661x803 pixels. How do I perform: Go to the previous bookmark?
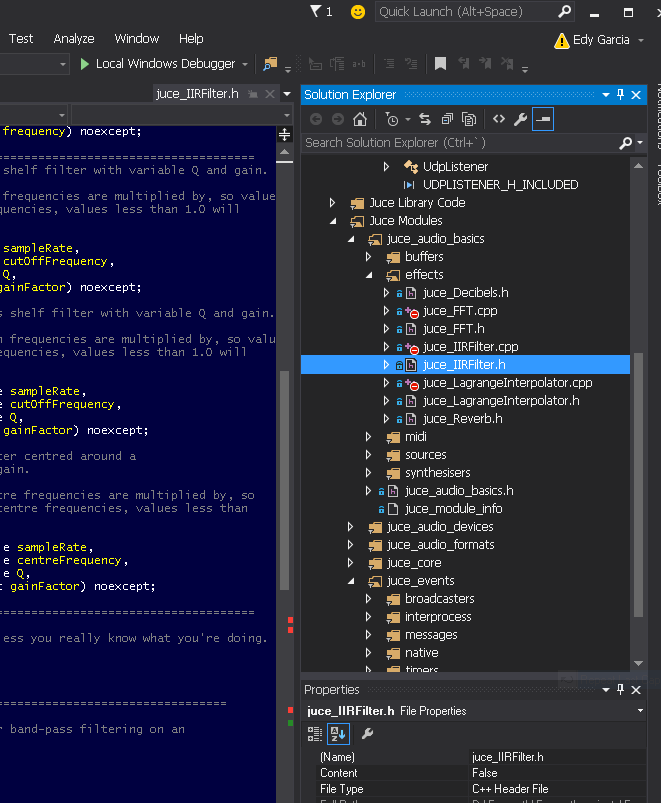tap(463, 64)
